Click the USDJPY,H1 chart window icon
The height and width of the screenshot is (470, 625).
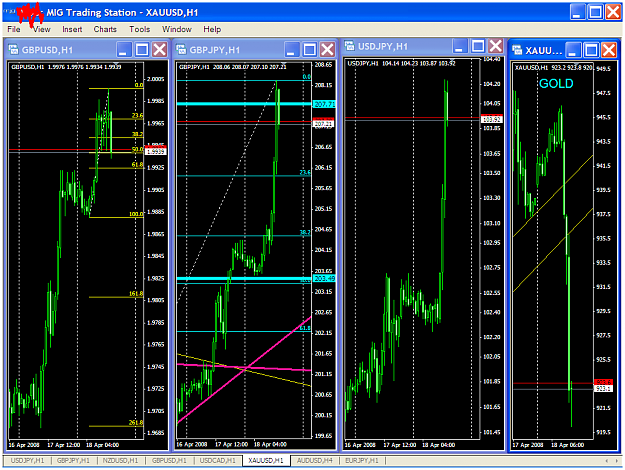pos(350,46)
